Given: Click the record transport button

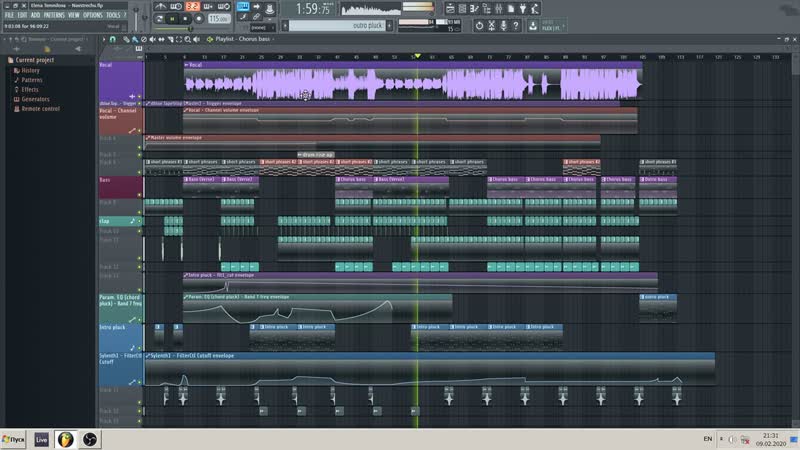Looking at the screenshot, I should pos(198,19).
